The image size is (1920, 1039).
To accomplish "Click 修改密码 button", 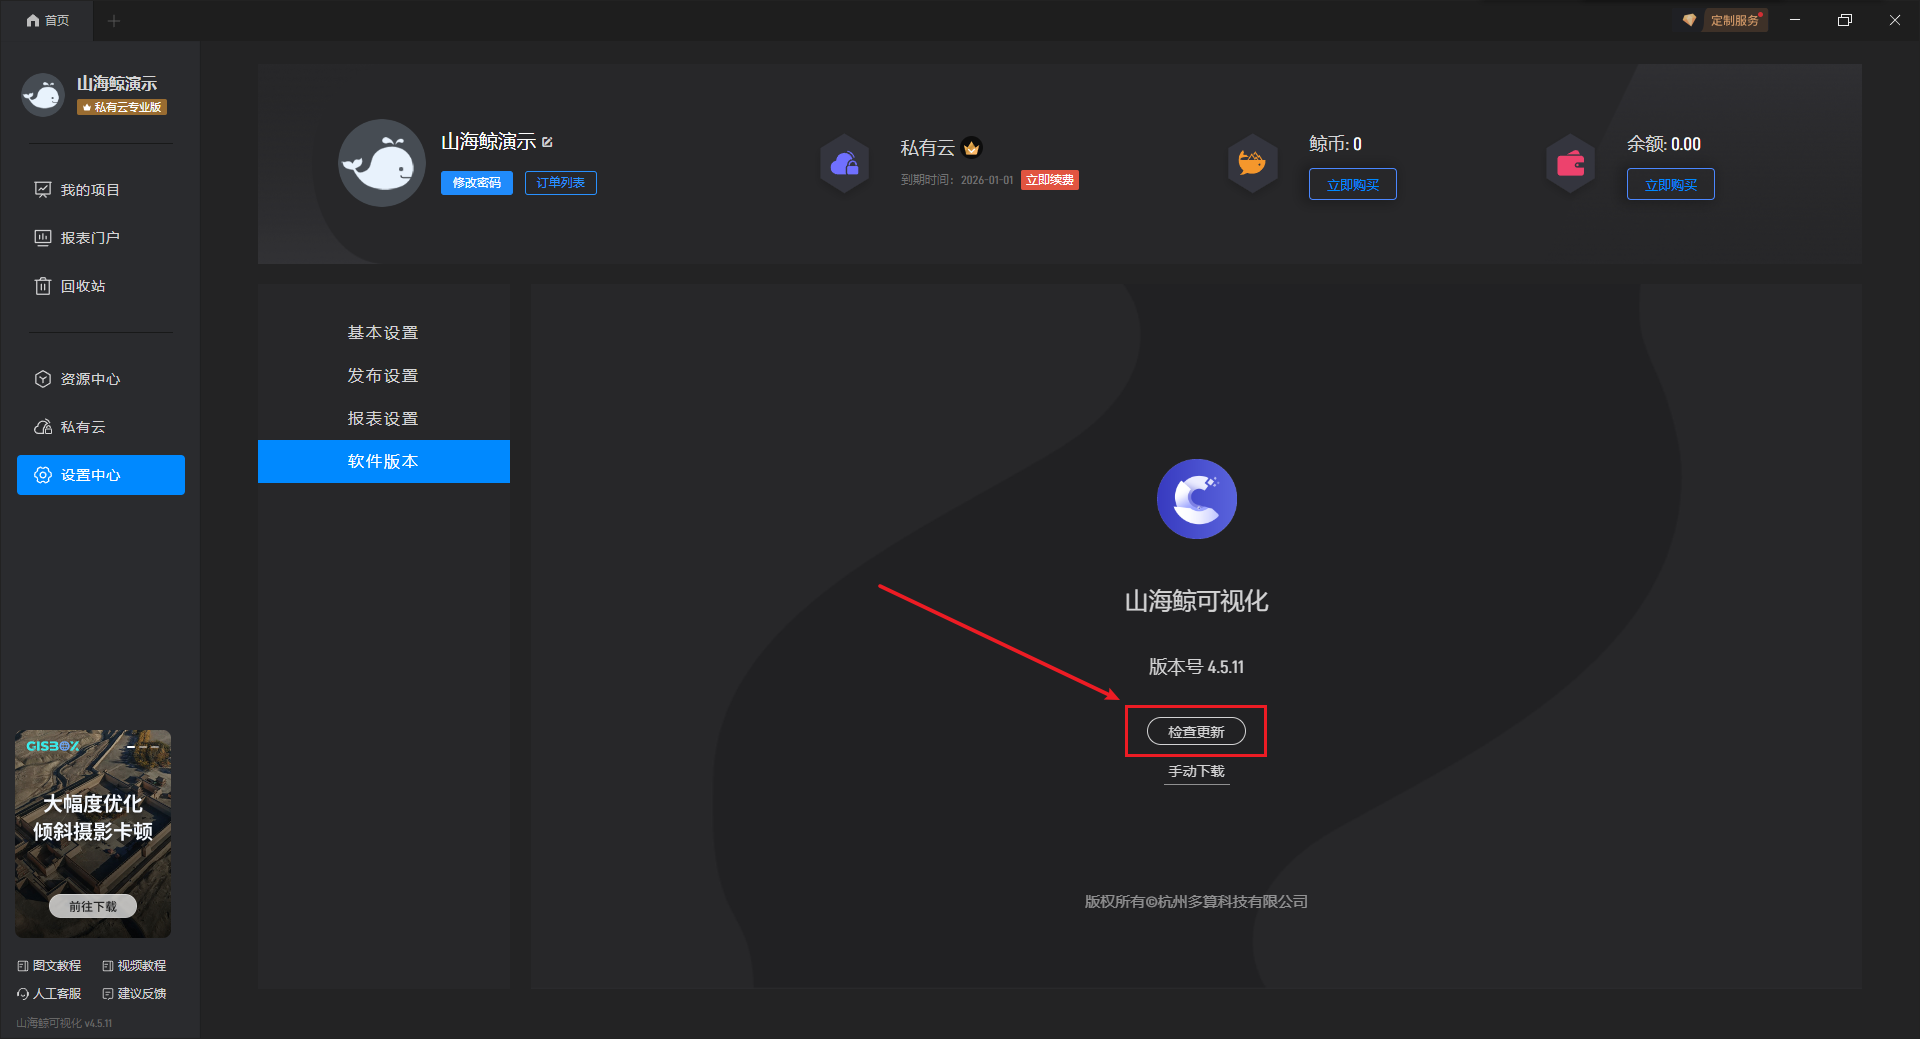I will (x=477, y=183).
